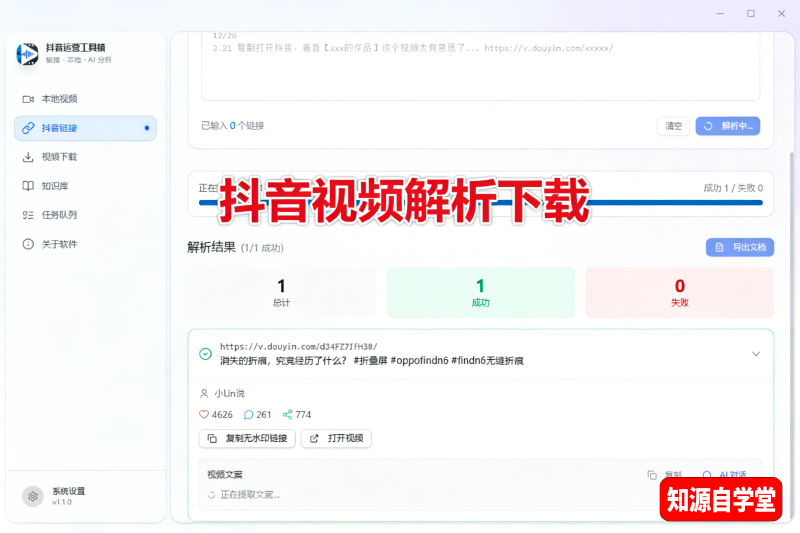Screen dimensions: 800x533
Task: Click the 解析中... button
Action: (x=728, y=126)
